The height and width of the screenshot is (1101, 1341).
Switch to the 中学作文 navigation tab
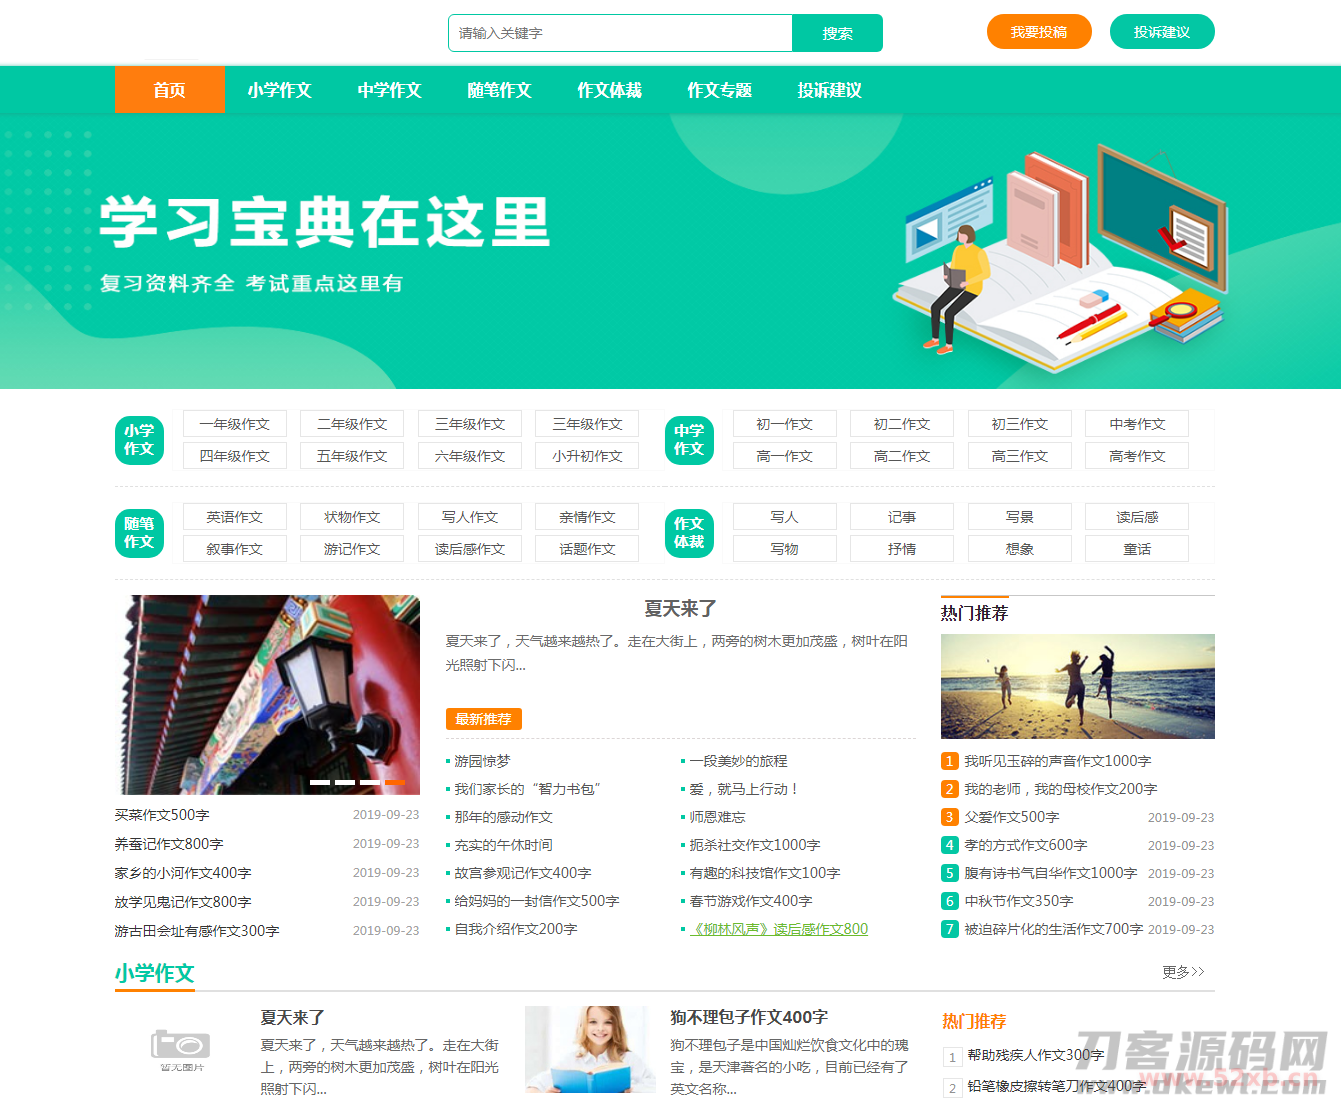pyautogui.click(x=389, y=89)
